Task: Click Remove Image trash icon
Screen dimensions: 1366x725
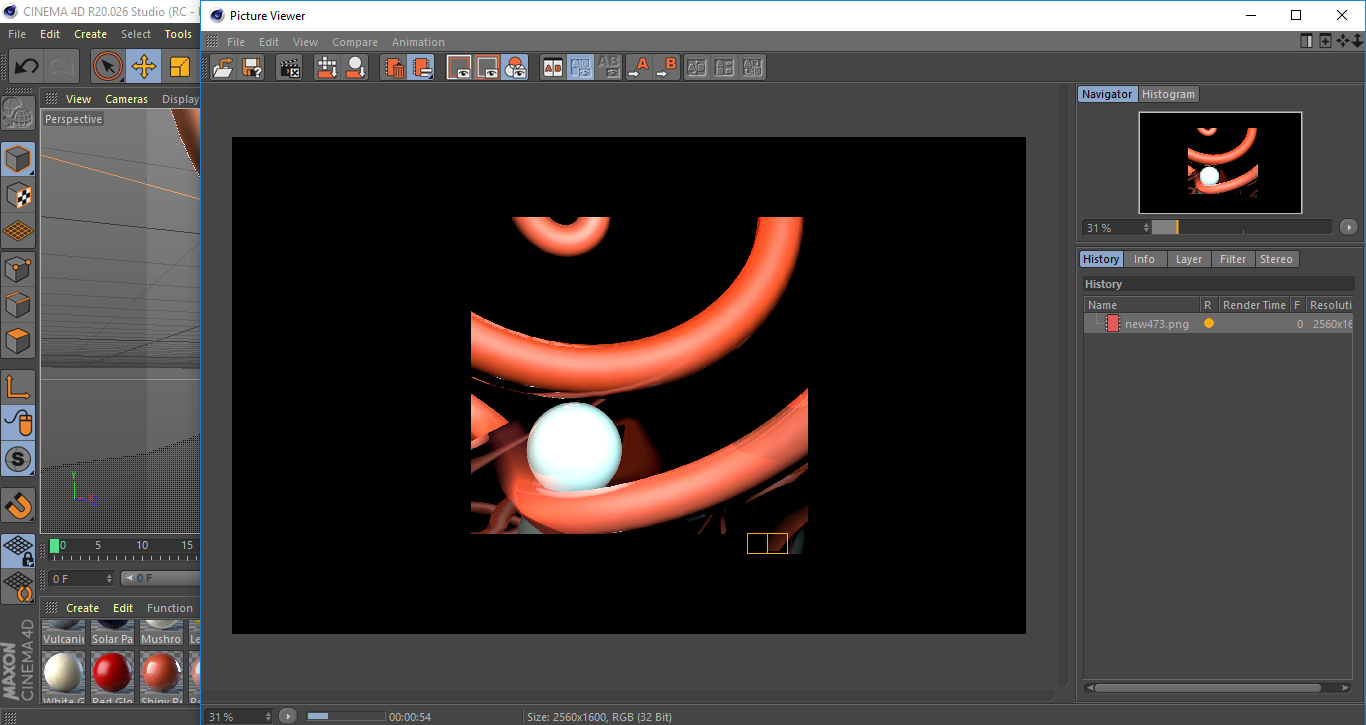Action: point(393,68)
